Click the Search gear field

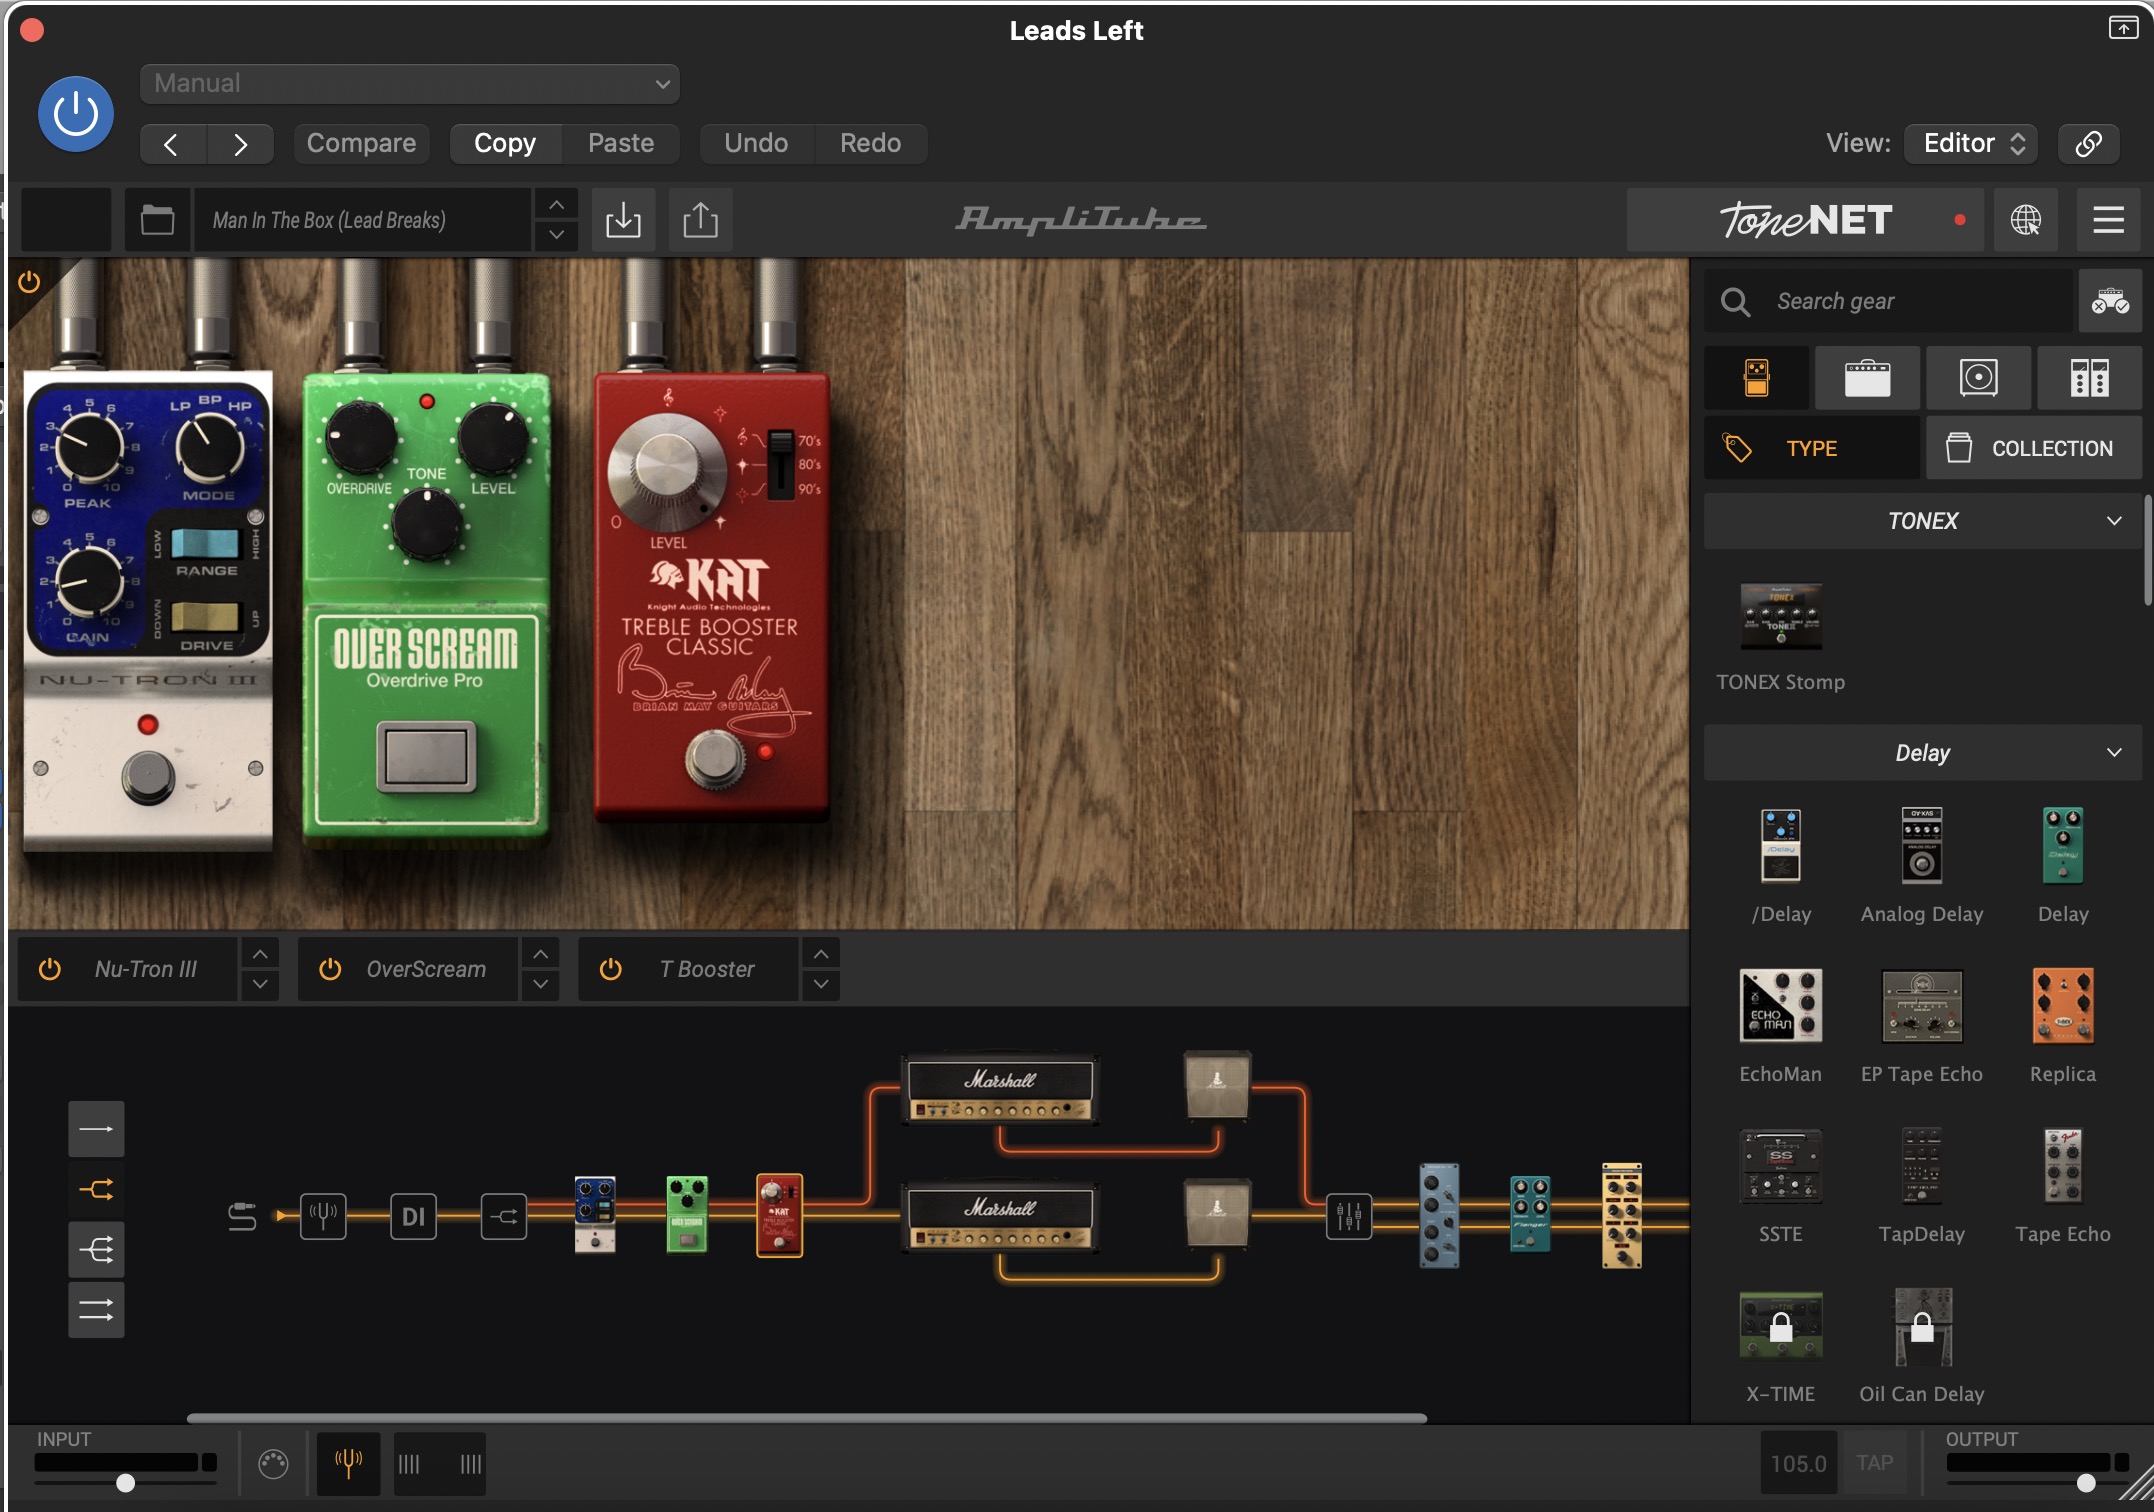(1889, 300)
